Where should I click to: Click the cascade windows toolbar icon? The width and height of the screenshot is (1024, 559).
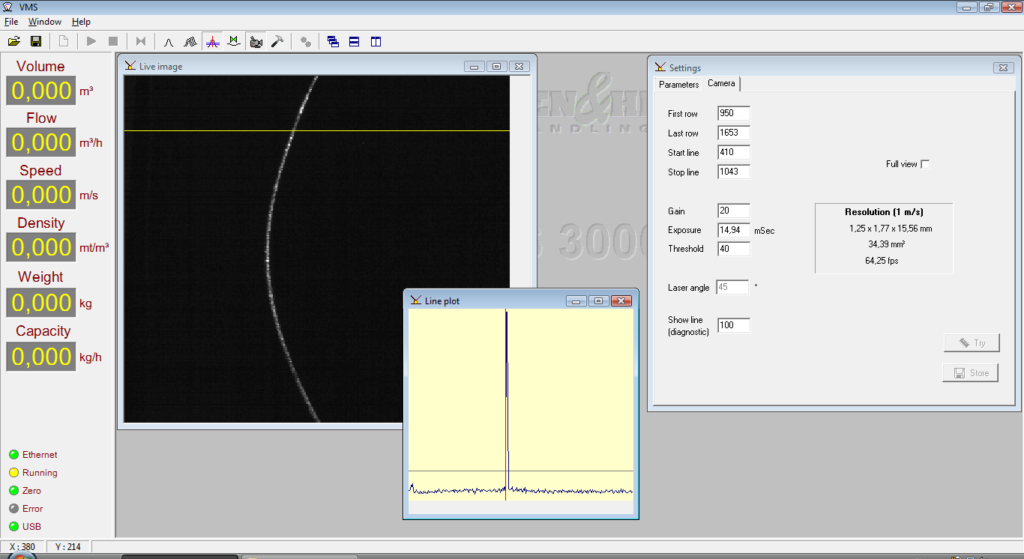[x=333, y=41]
